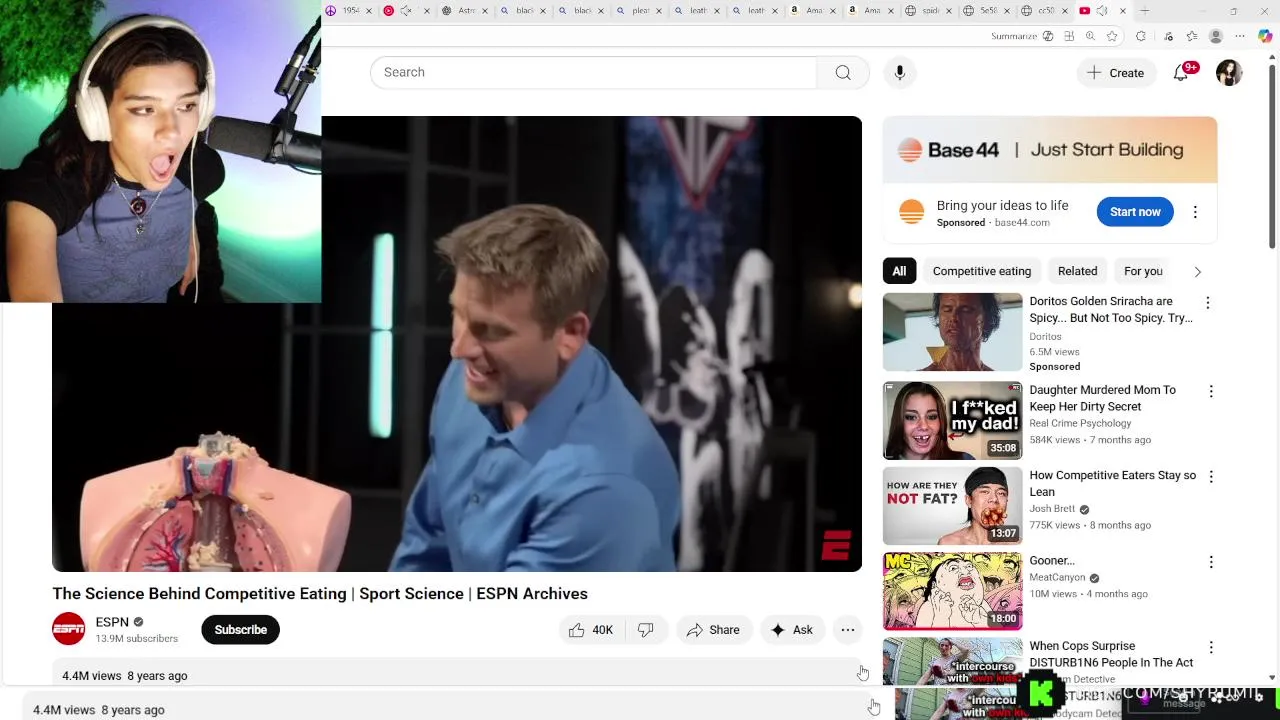Open Doritos Golden Sriracha video thumbnail

[x=952, y=332]
